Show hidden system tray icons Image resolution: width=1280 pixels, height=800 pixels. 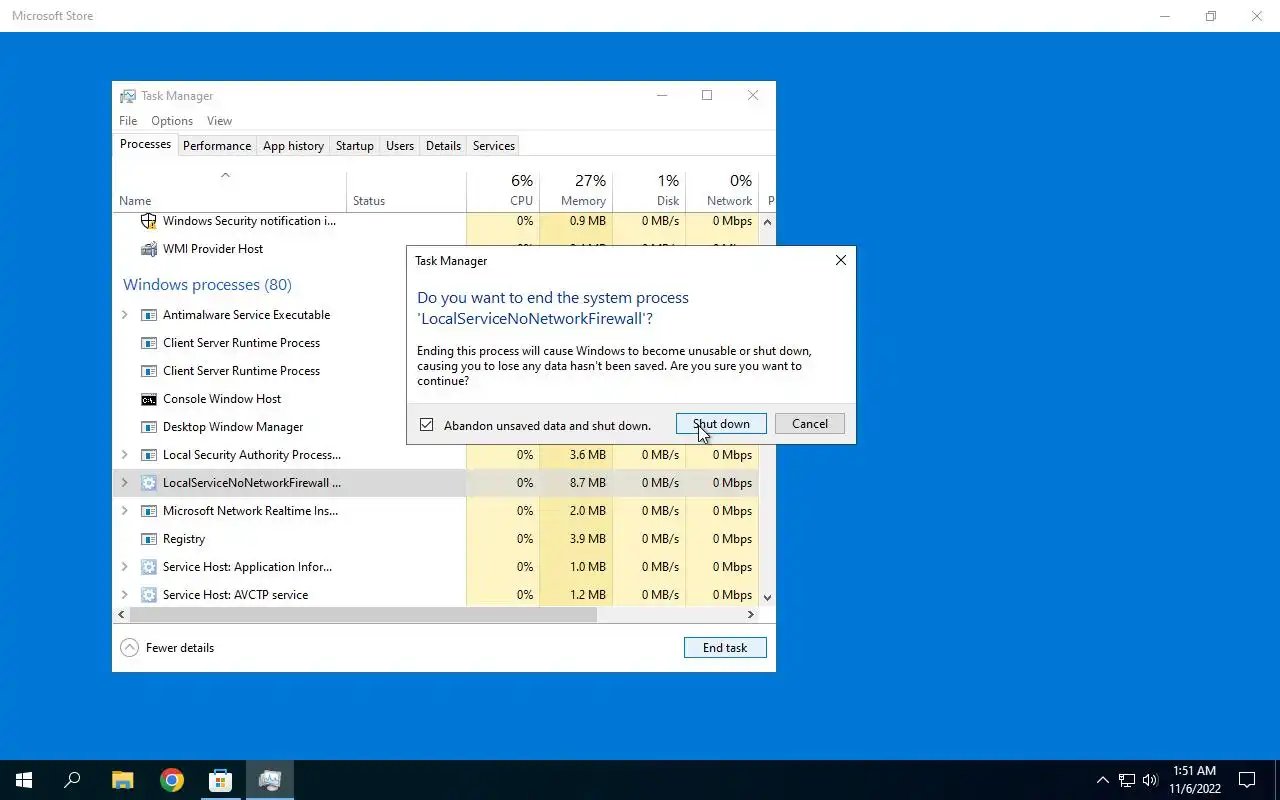pos(1103,780)
